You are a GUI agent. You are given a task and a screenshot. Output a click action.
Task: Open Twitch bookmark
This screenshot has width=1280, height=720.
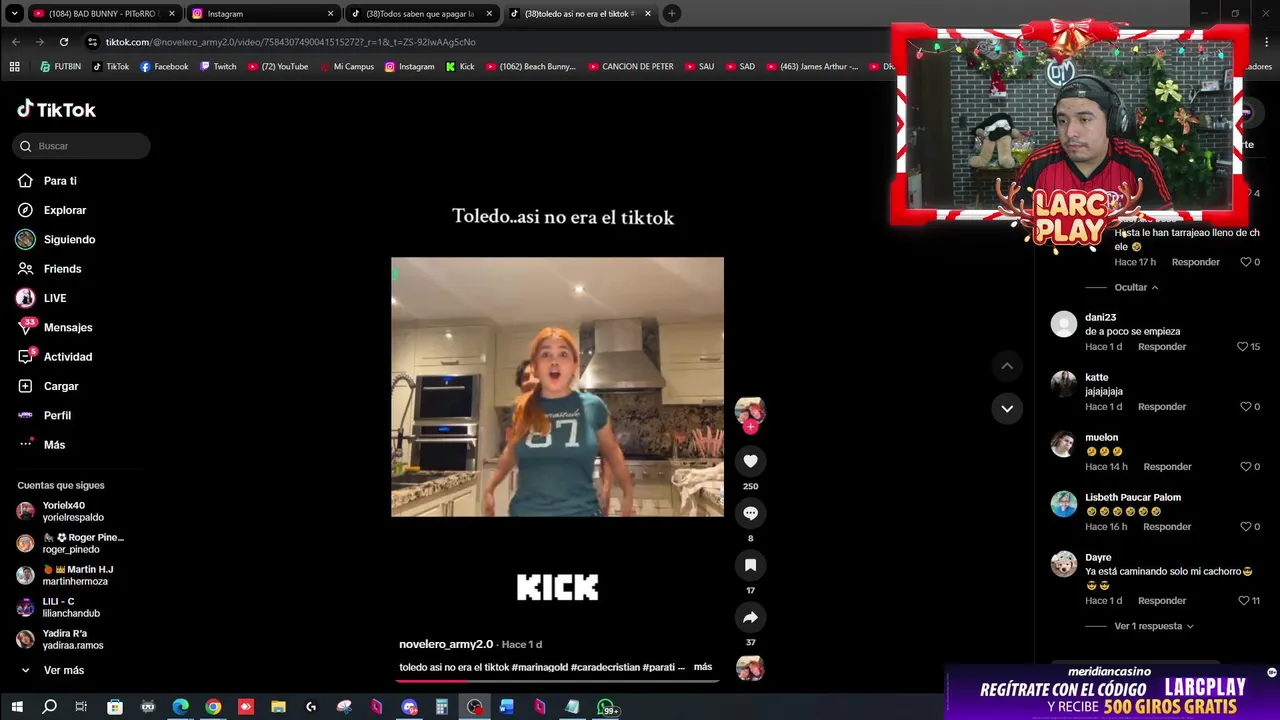218,67
